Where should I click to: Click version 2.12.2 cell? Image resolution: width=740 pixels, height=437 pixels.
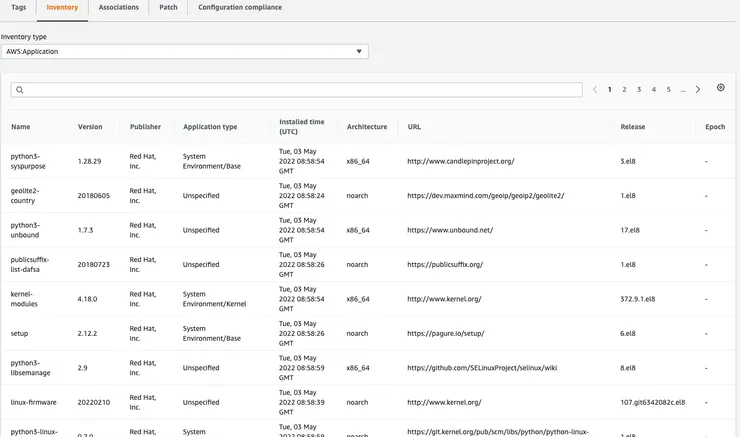(x=87, y=333)
